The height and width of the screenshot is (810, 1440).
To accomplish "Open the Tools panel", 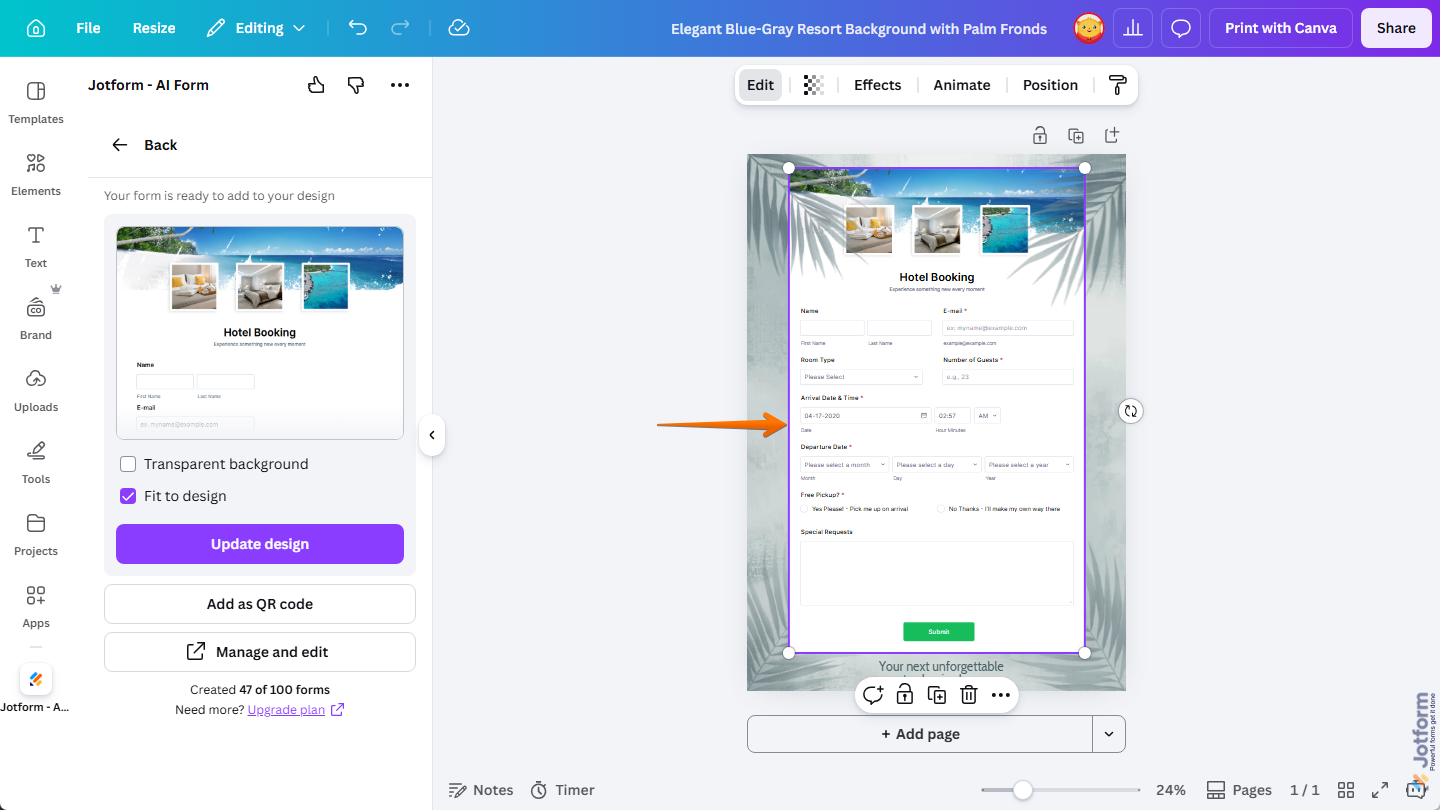I will point(36,463).
